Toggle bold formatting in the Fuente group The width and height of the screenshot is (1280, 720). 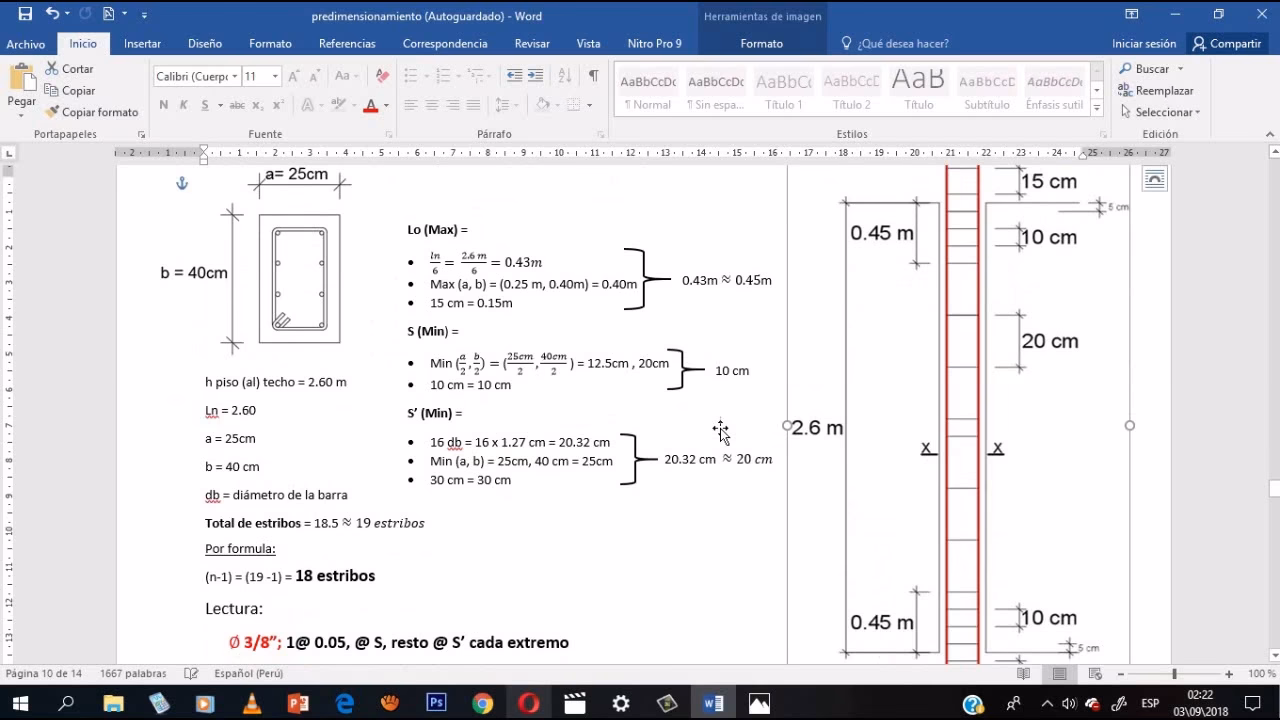click(x=164, y=104)
